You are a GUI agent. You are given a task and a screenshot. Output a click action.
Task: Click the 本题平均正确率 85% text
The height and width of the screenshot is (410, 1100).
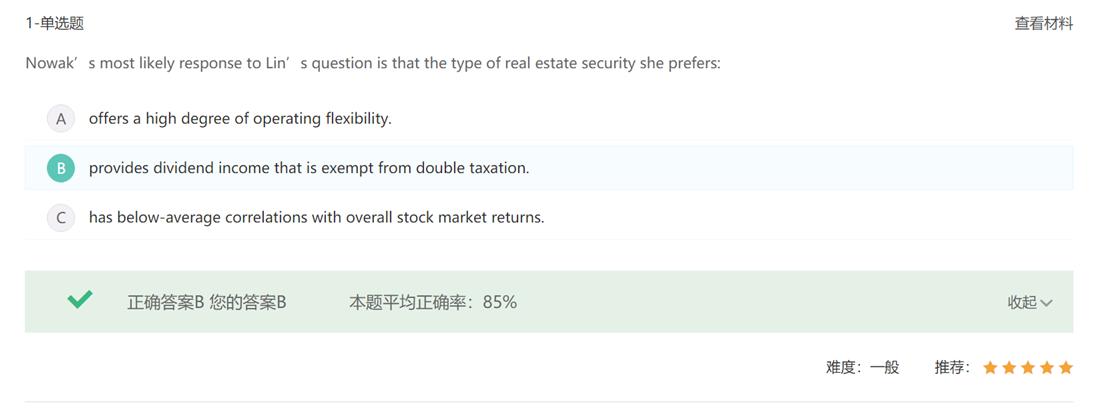point(433,303)
